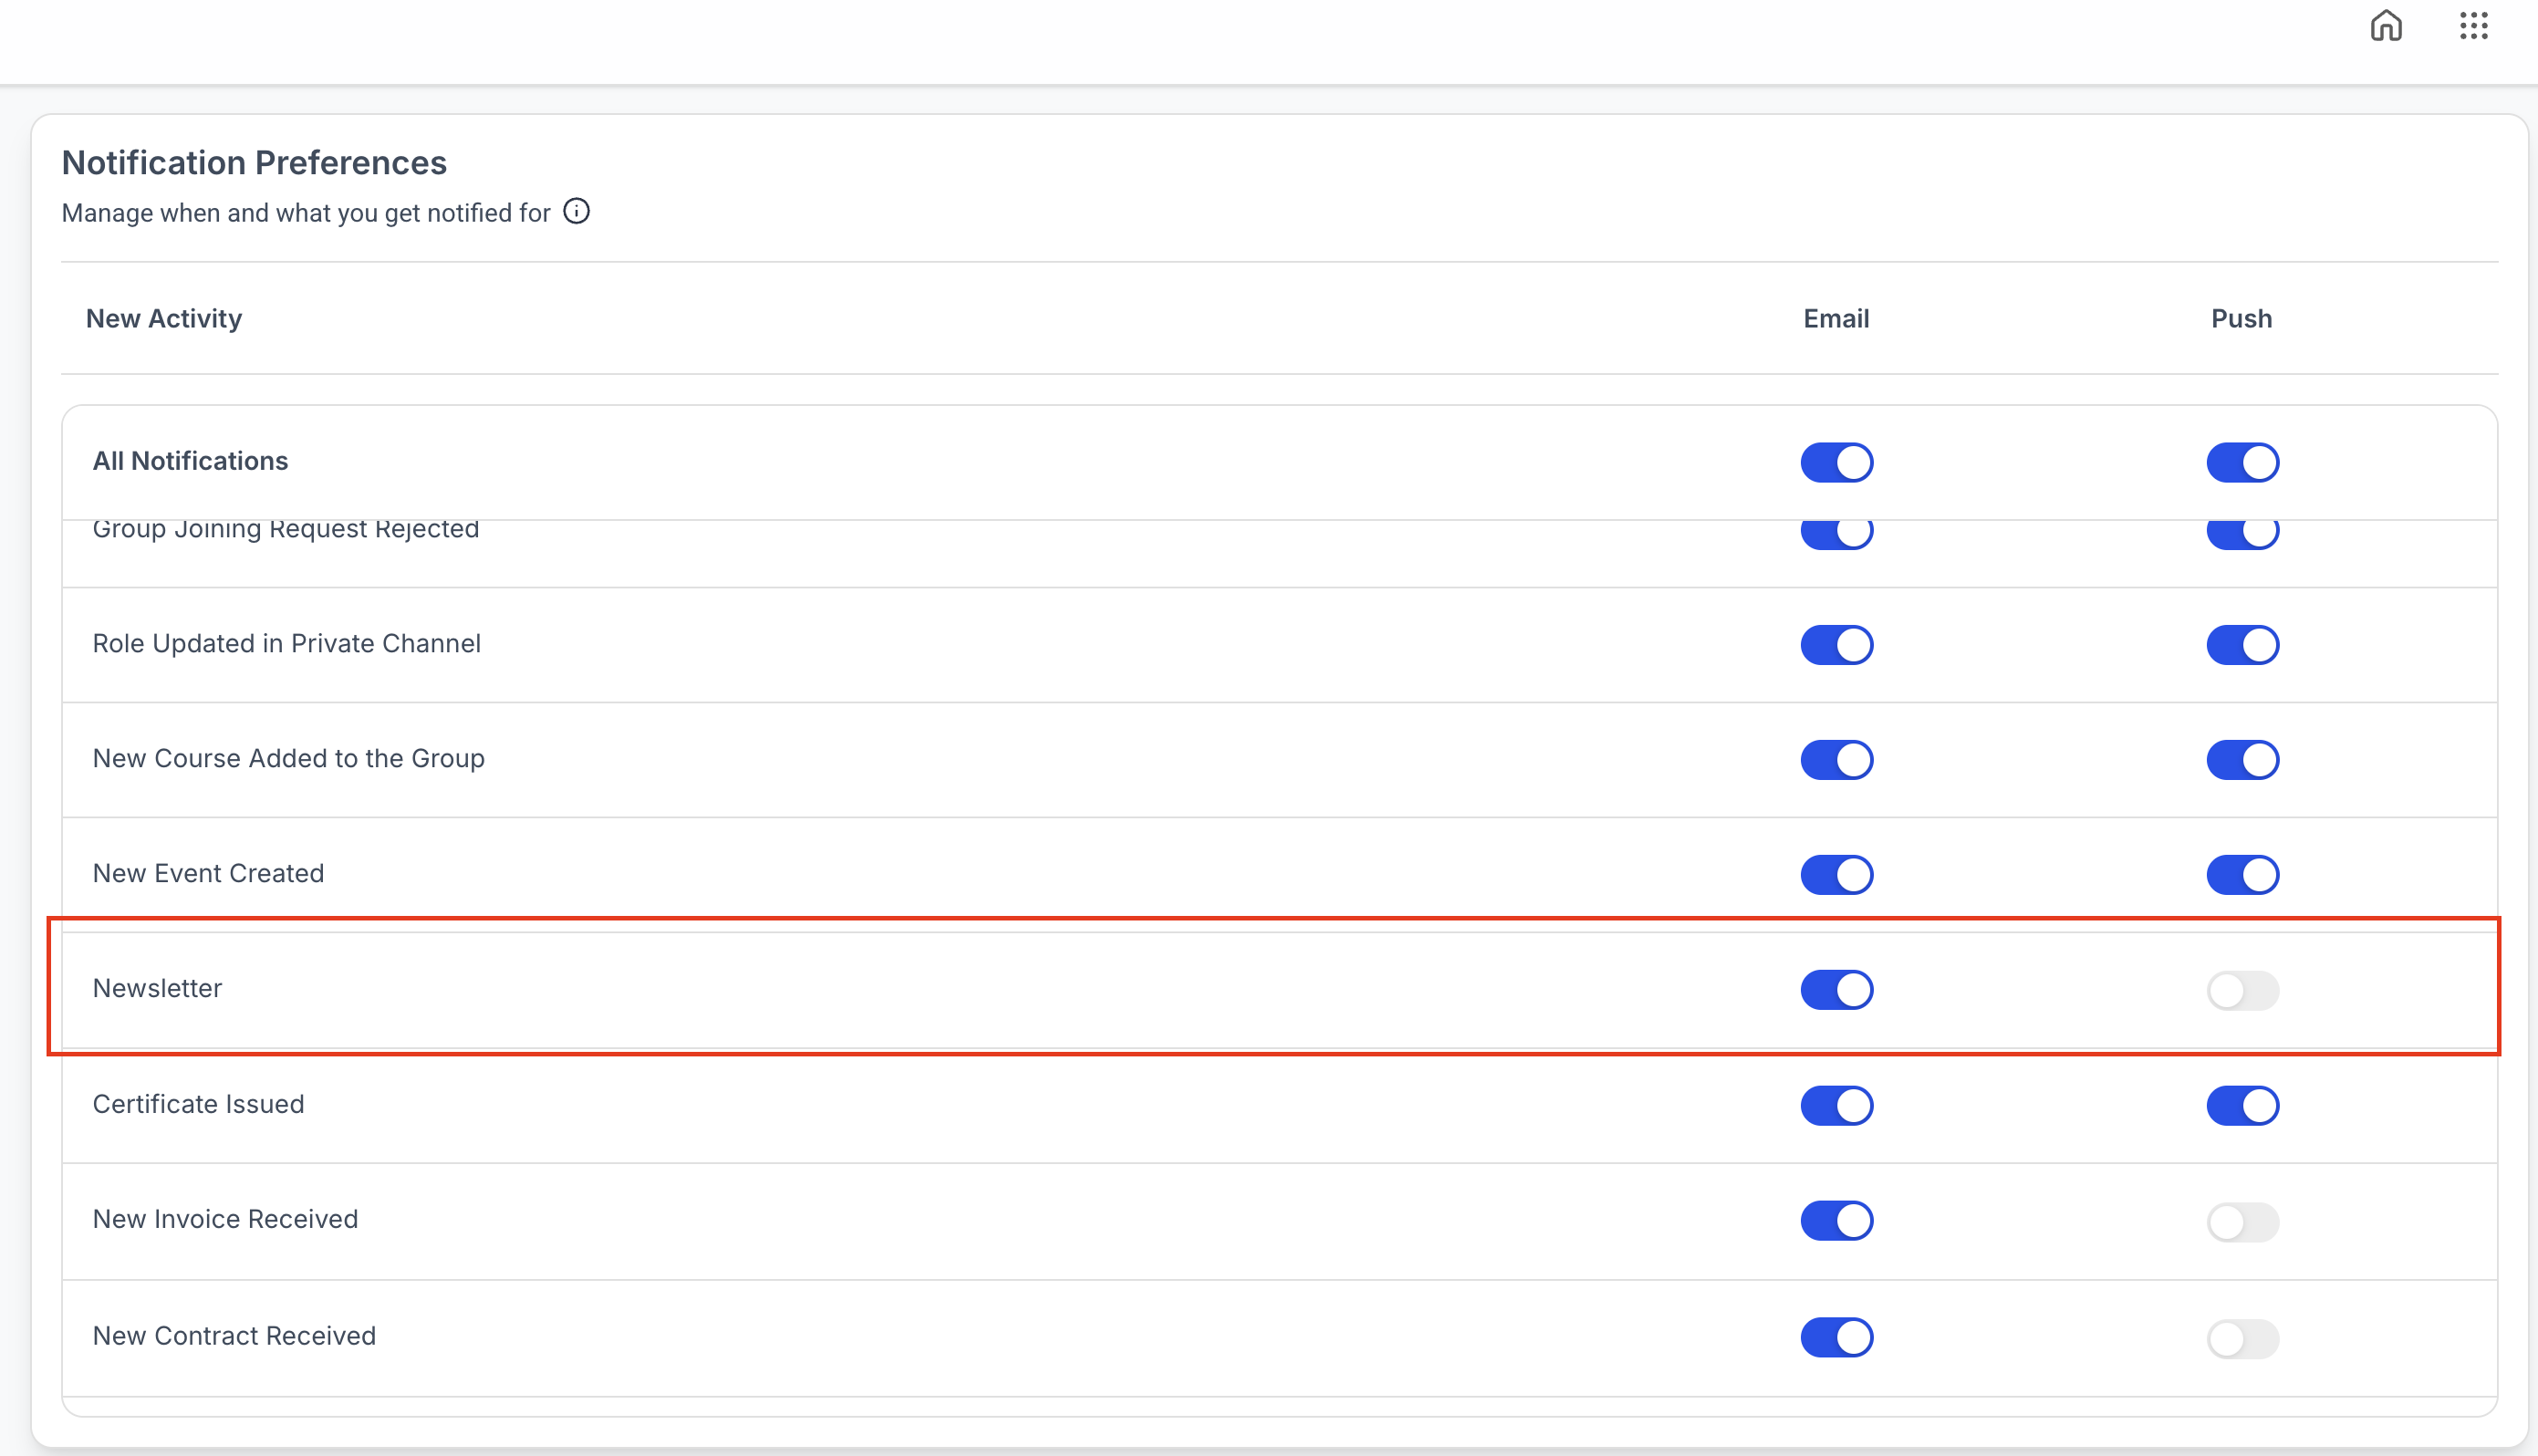Open the apps grid menu icon
The width and height of the screenshot is (2538, 1456).
[x=2473, y=26]
